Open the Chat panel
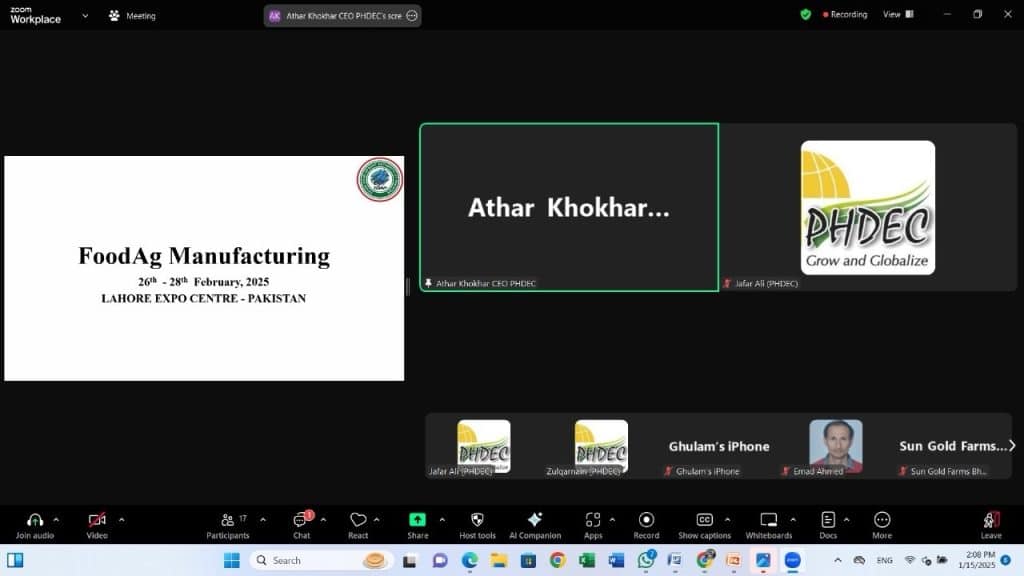1024x576 pixels. click(301, 521)
